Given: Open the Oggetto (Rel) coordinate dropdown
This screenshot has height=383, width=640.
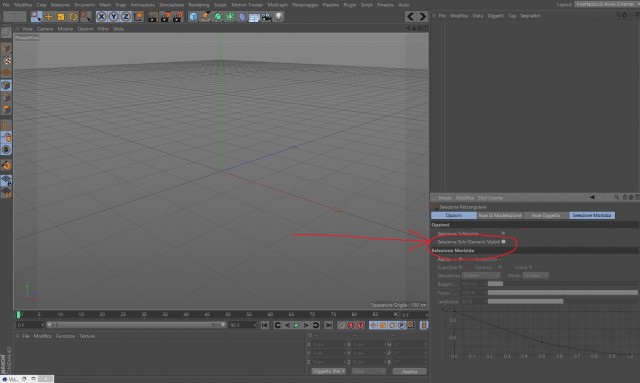Looking at the screenshot, I should (x=329, y=371).
